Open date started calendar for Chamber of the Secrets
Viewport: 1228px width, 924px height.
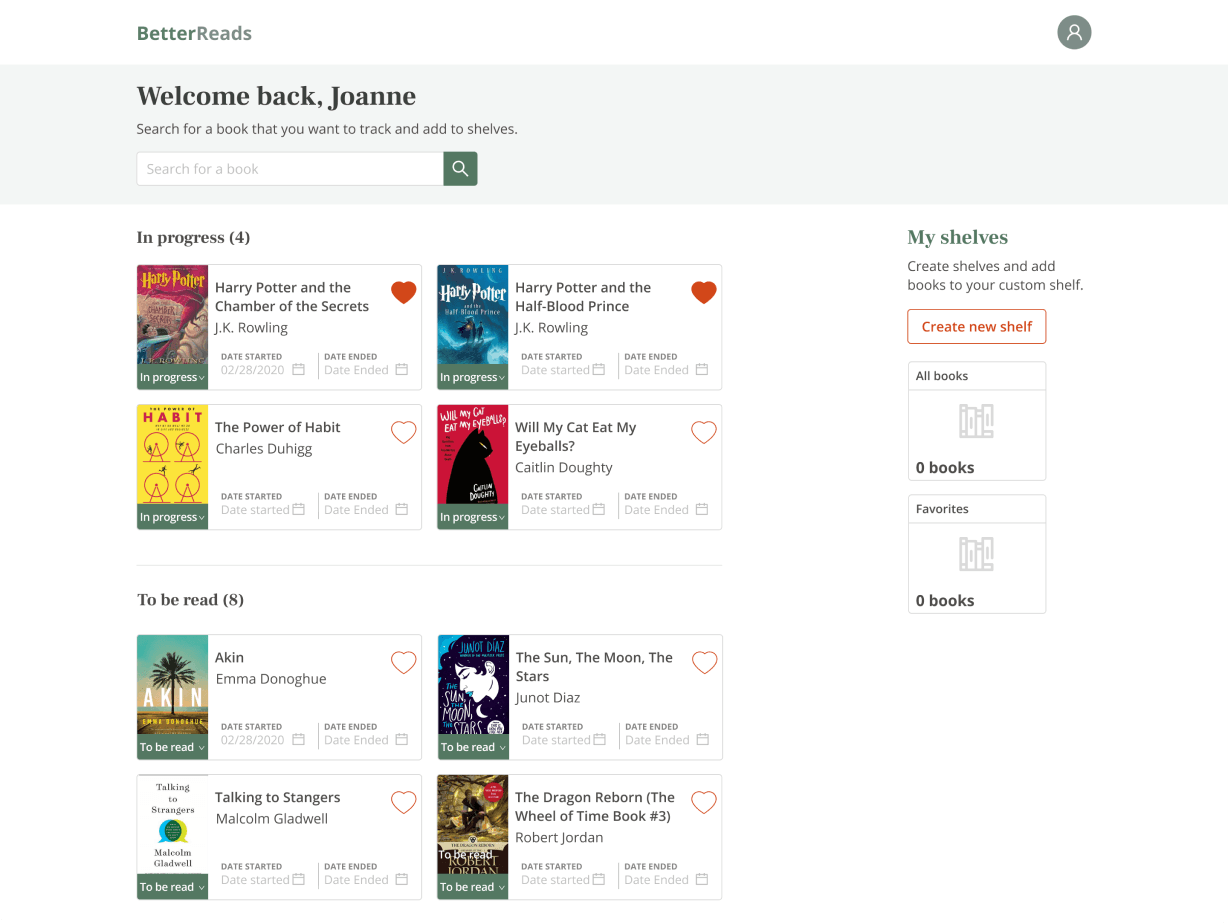(298, 370)
